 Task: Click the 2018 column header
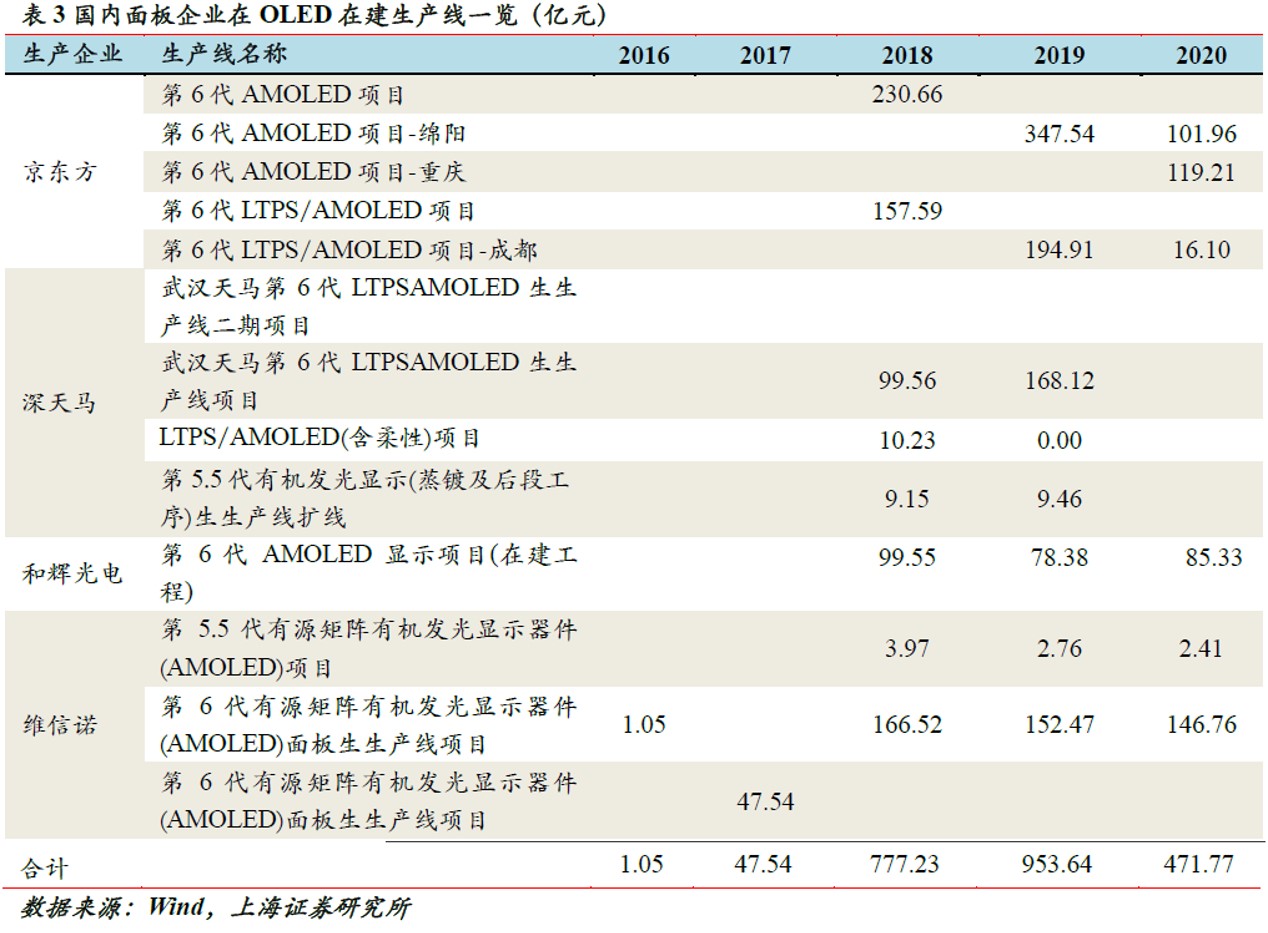(x=907, y=55)
